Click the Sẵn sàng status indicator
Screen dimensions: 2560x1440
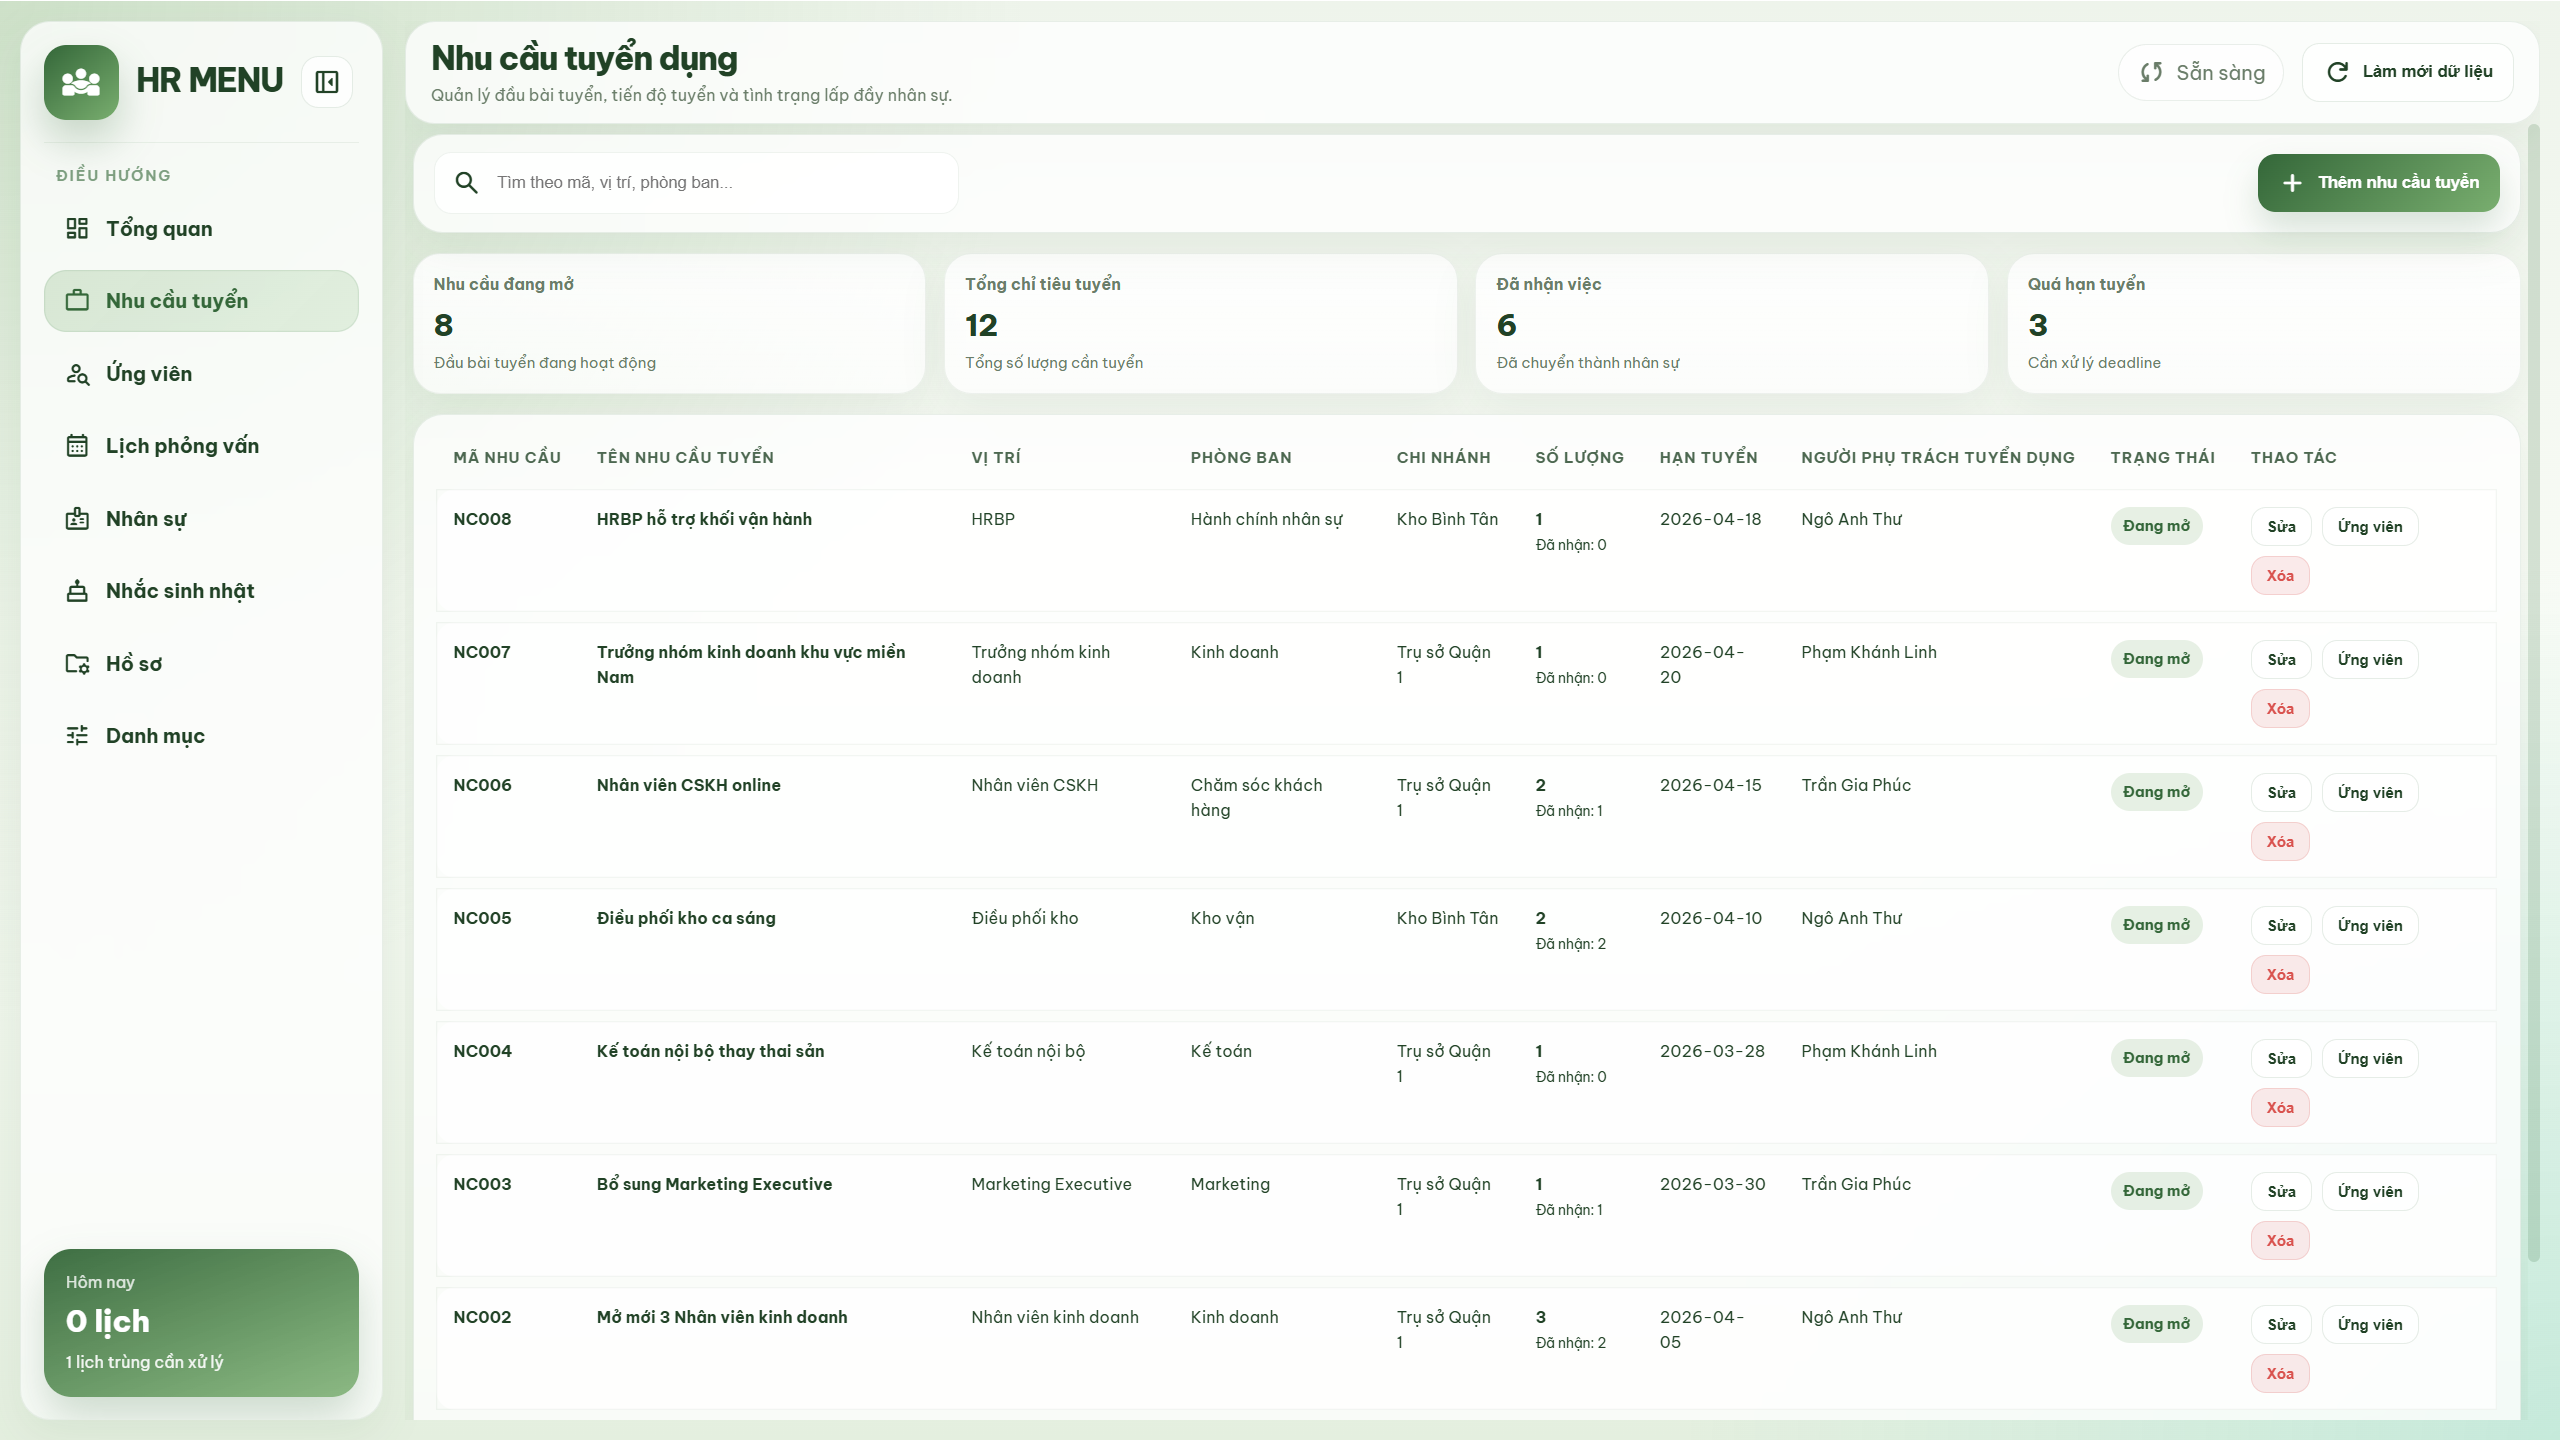[x=2200, y=71]
